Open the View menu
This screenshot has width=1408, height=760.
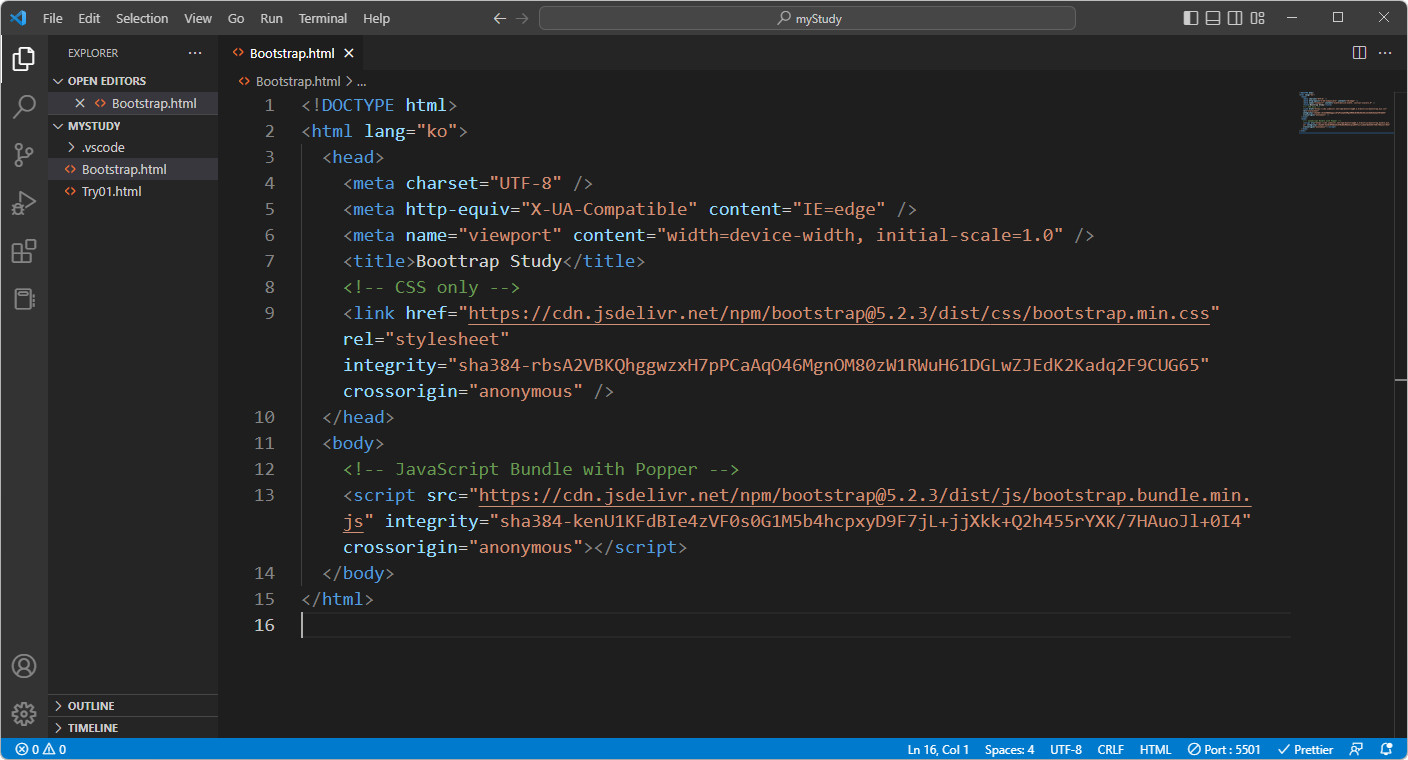pos(198,18)
